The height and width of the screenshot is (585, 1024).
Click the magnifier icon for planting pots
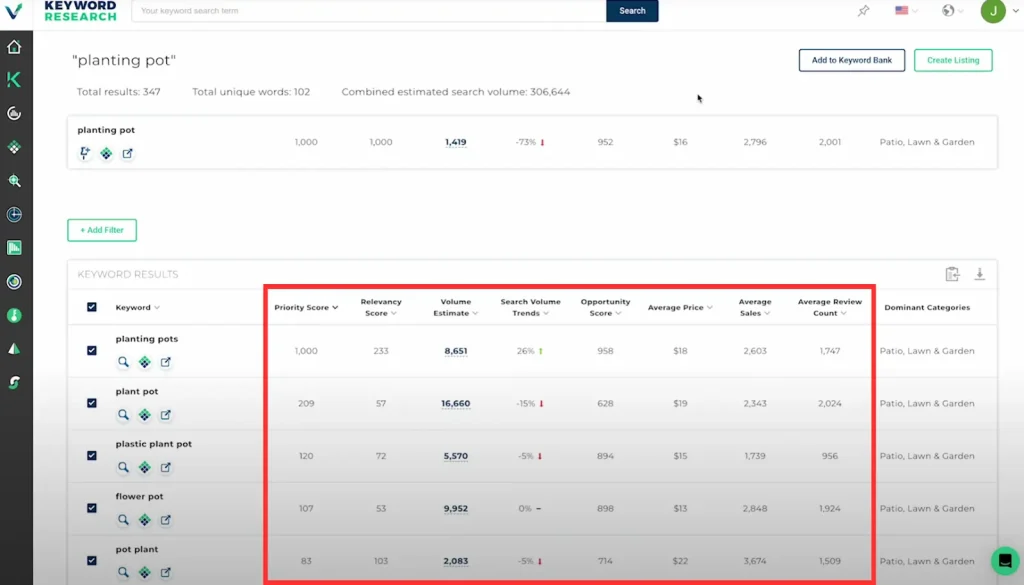123,362
